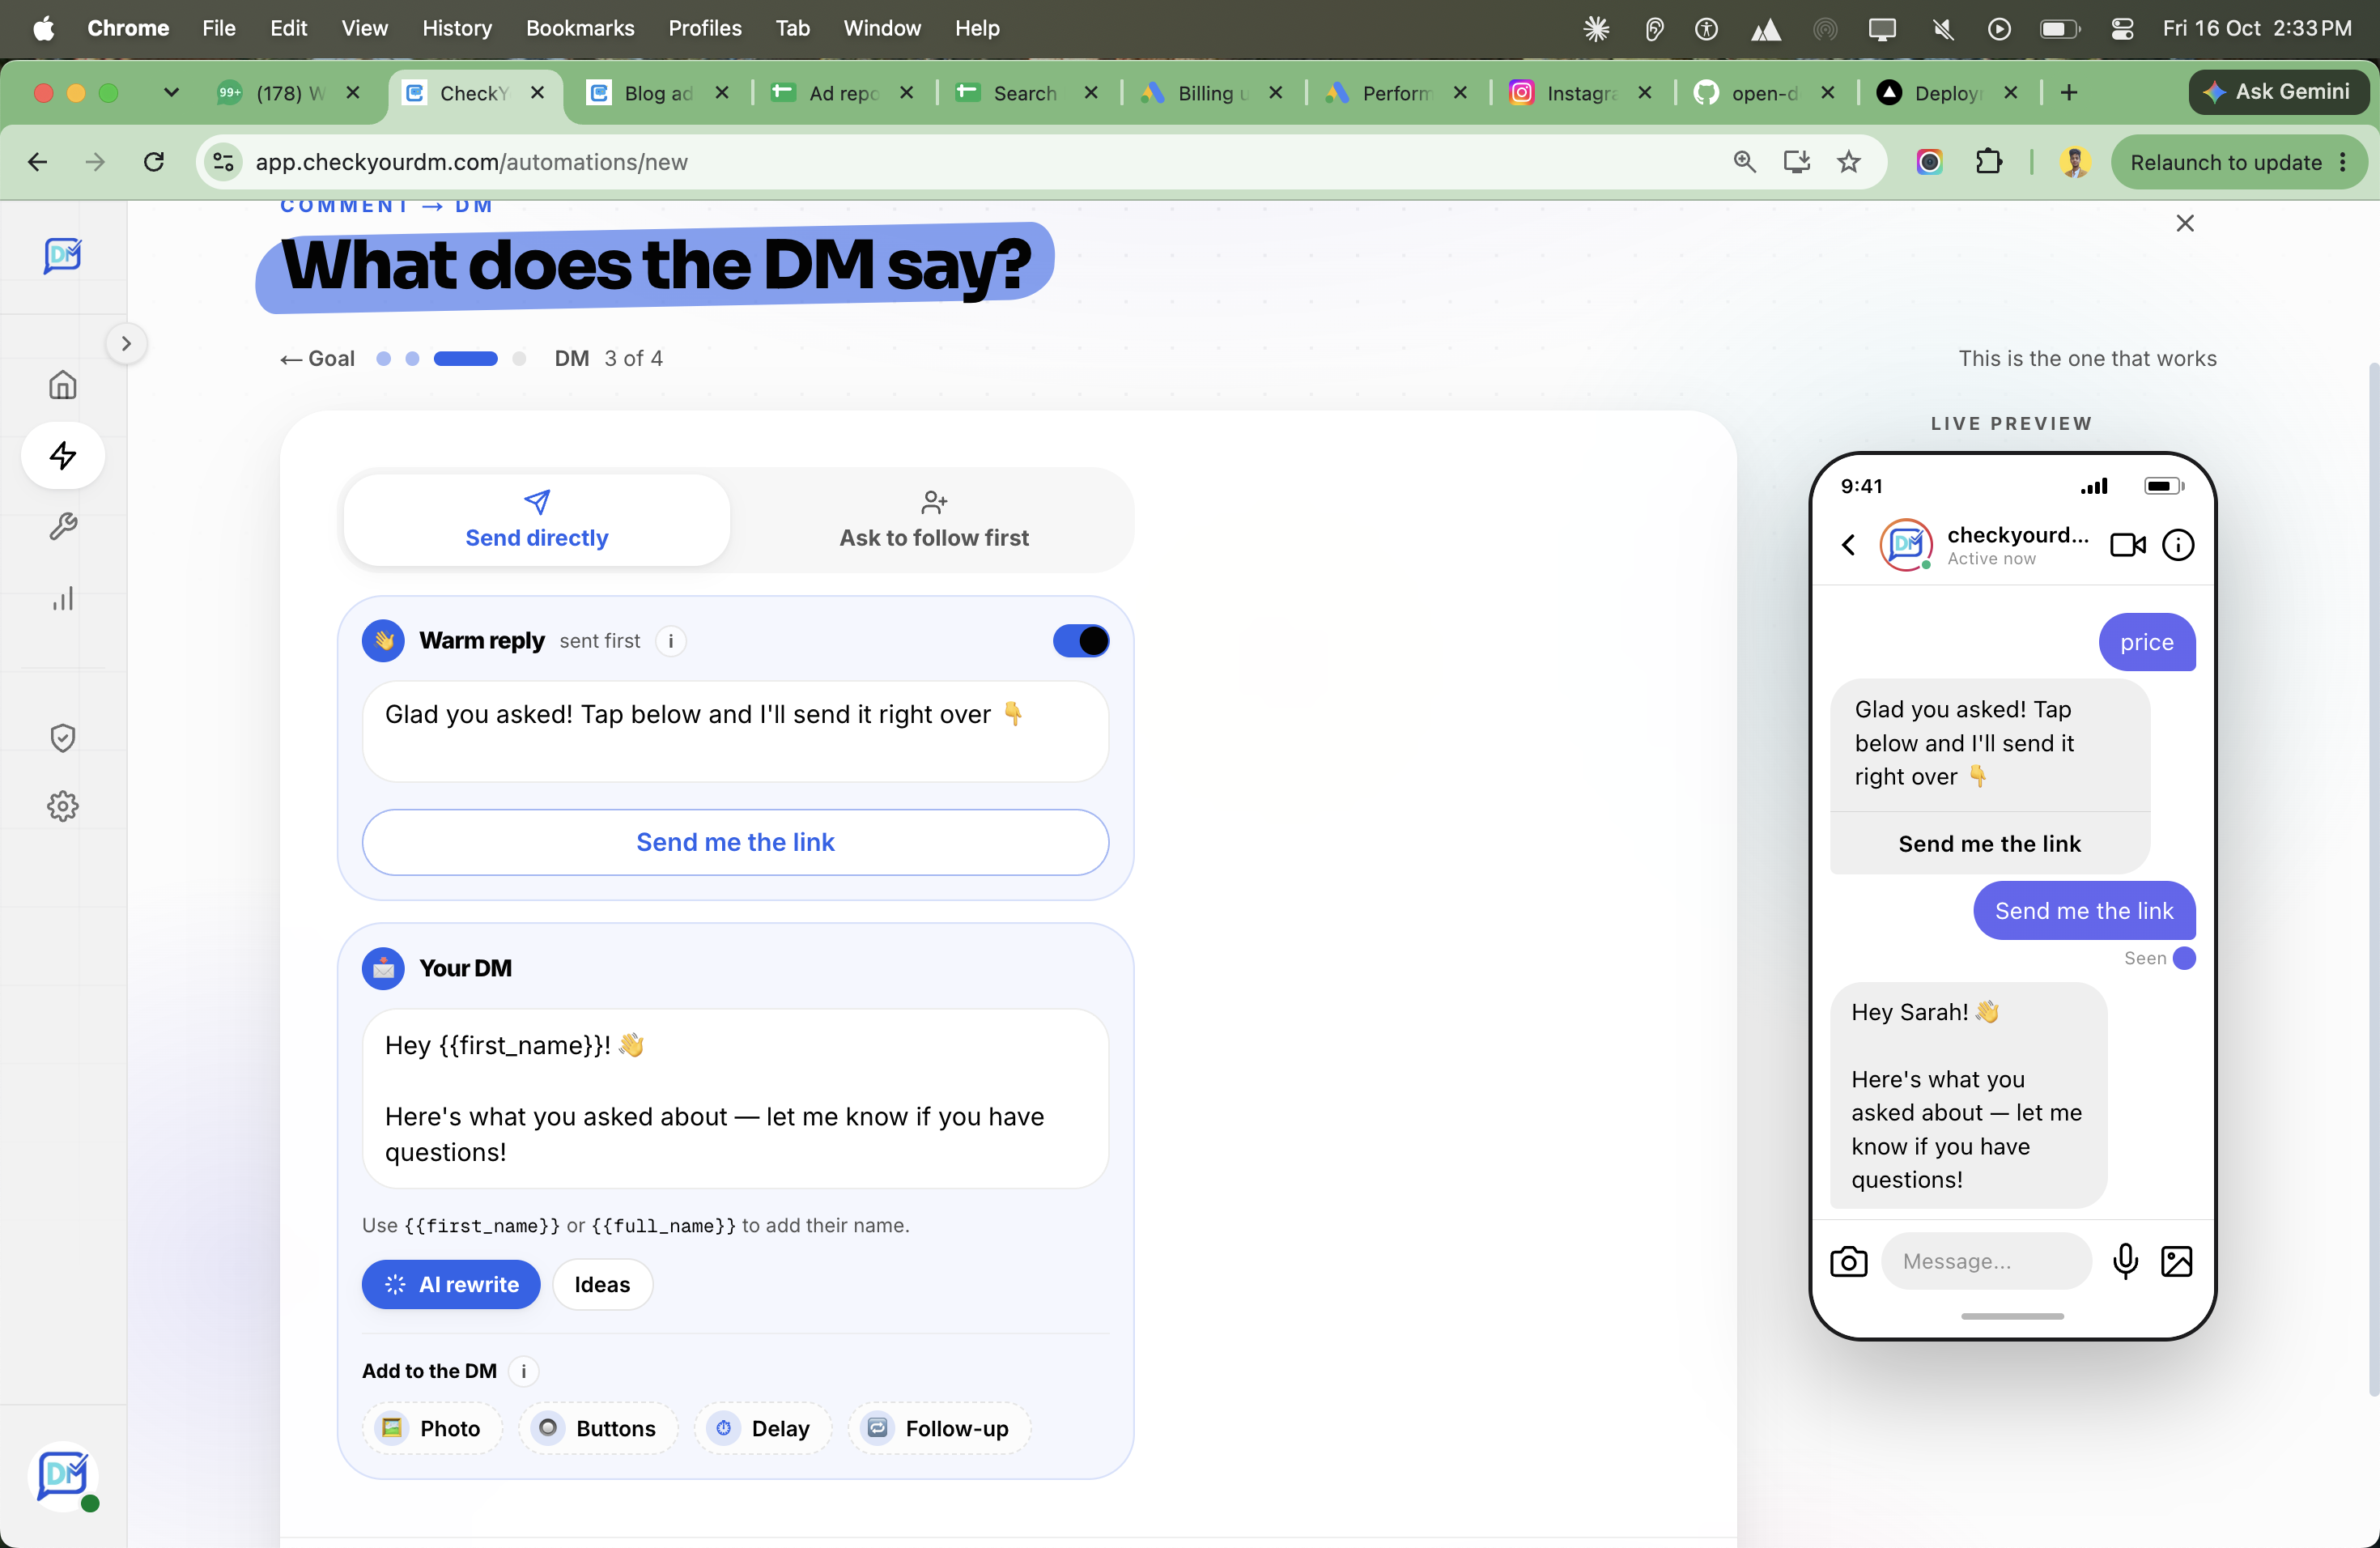Click the CheckYourDM logo at sidebar top

63,255
